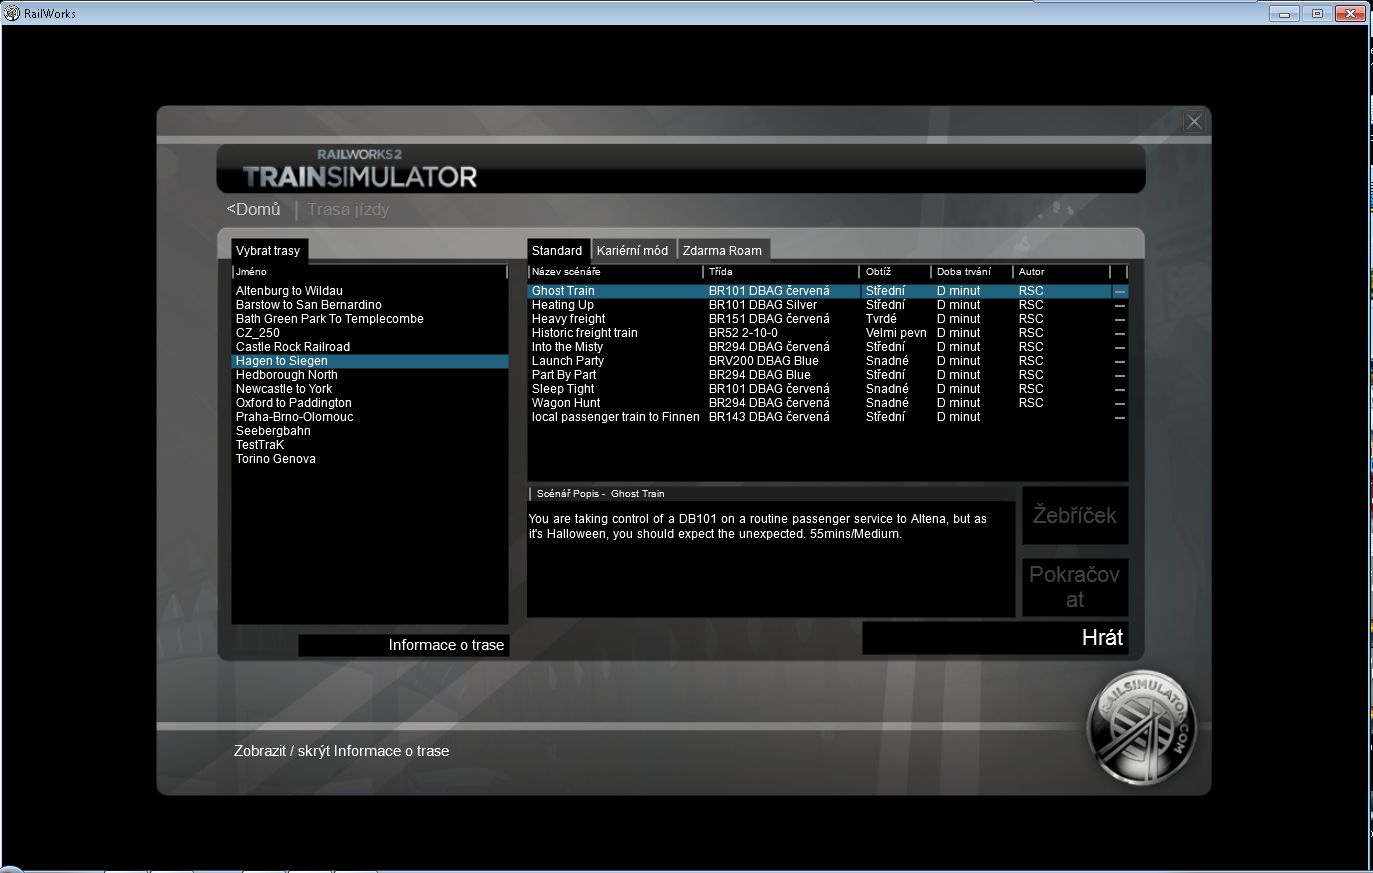Screen dimensions: 1373x873
Task: Click the RailWorks title bar app icon
Action: [x=12, y=13]
